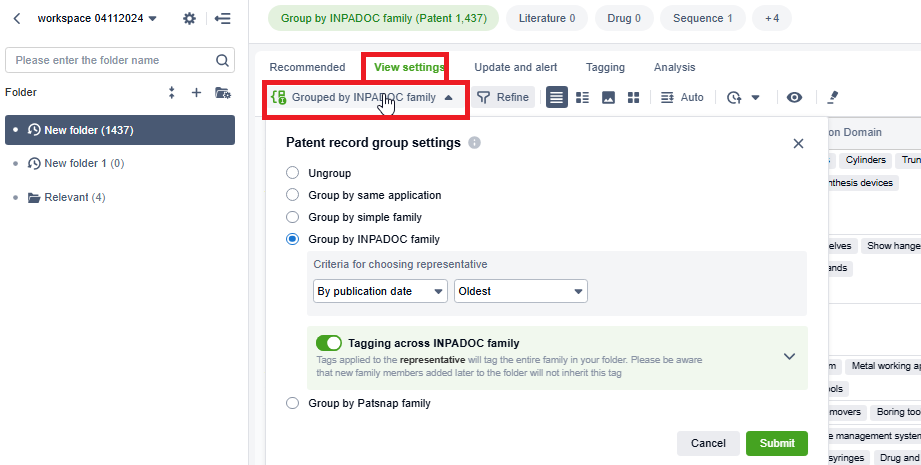
Task: Open the Analysis tab
Action: pos(674,67)
